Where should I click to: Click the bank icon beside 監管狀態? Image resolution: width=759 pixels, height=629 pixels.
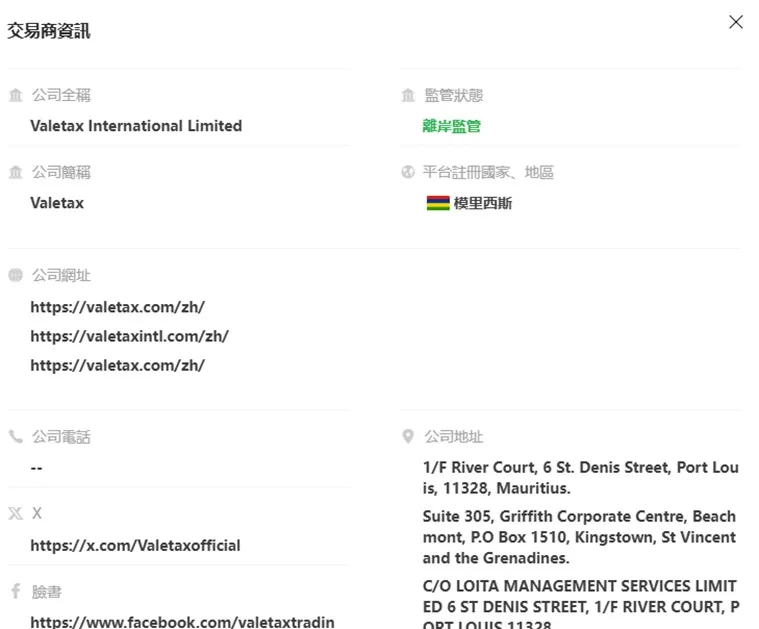pyautogui.click(x=408, y=95)
